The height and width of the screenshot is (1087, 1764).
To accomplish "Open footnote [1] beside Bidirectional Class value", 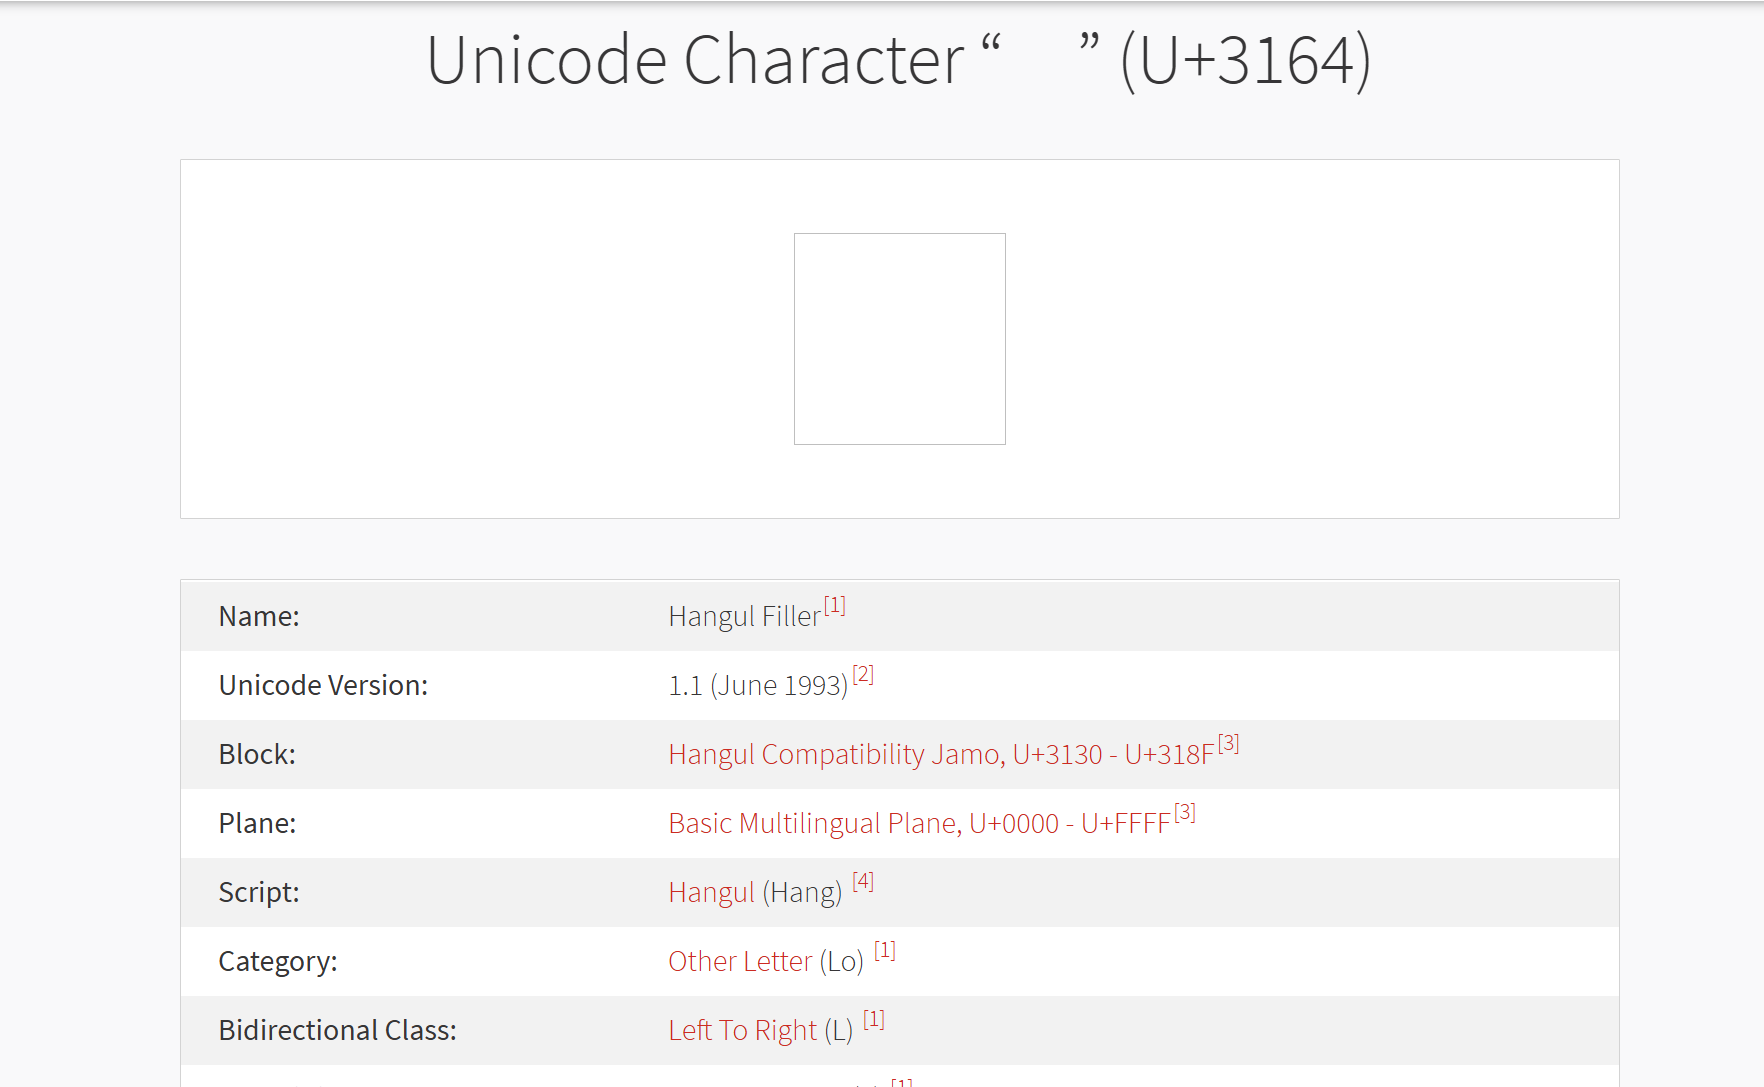I will pyautogui.click(x=874, y=1019).
